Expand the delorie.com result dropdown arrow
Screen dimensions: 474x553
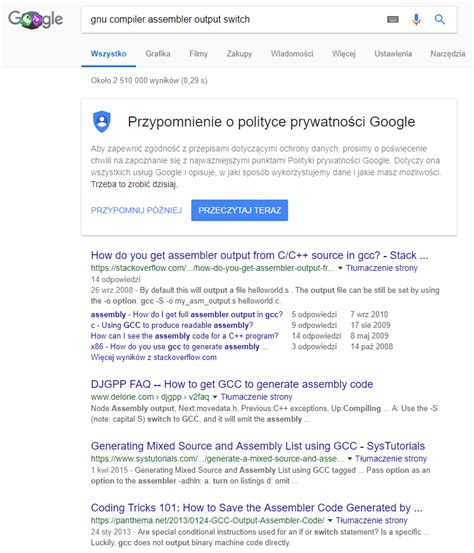point(215,397)
